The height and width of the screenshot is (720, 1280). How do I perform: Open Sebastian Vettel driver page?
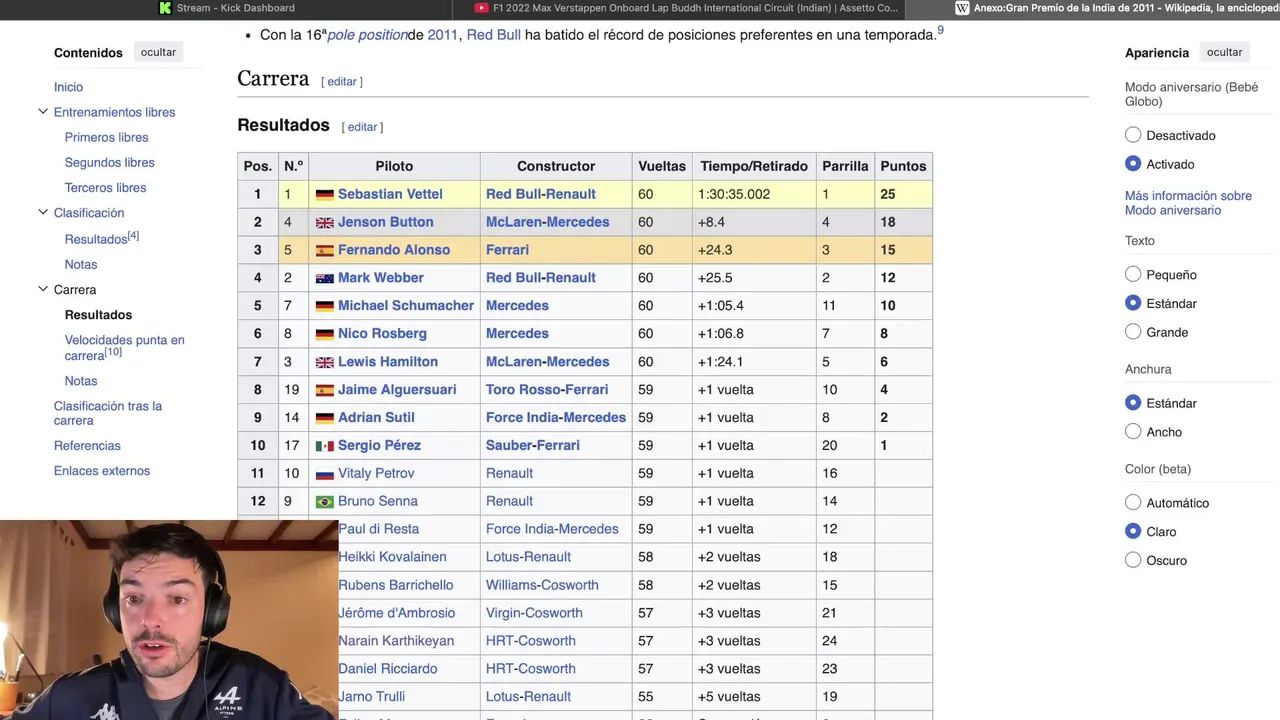click(x=390, y=194)
